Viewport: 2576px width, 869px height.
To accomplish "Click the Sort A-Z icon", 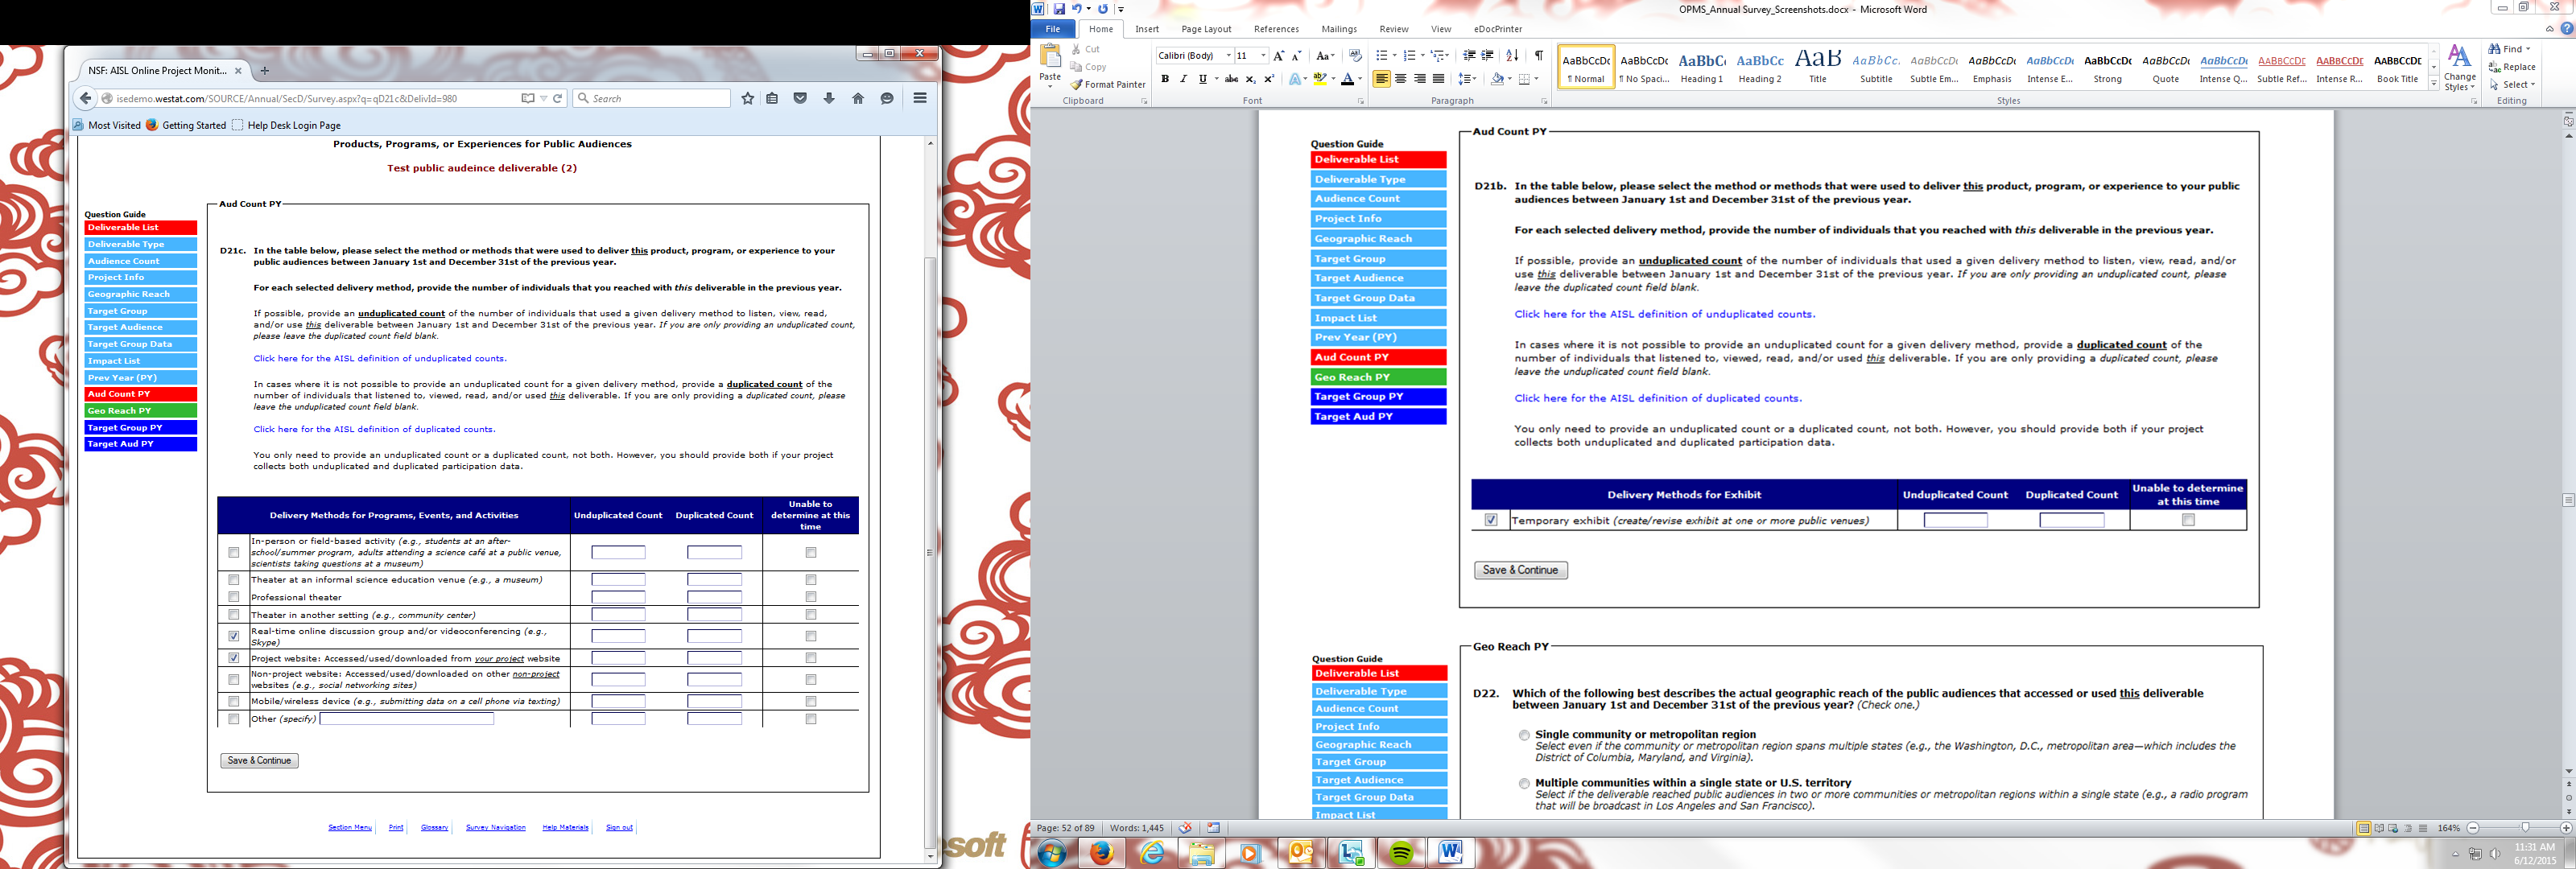I will tap(1512, 56).
